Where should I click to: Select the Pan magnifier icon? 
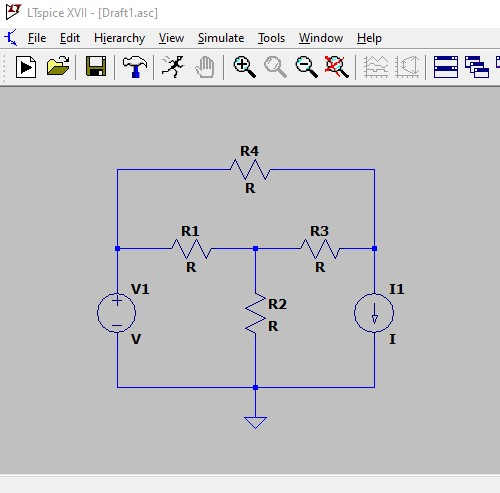pos(275,67)
